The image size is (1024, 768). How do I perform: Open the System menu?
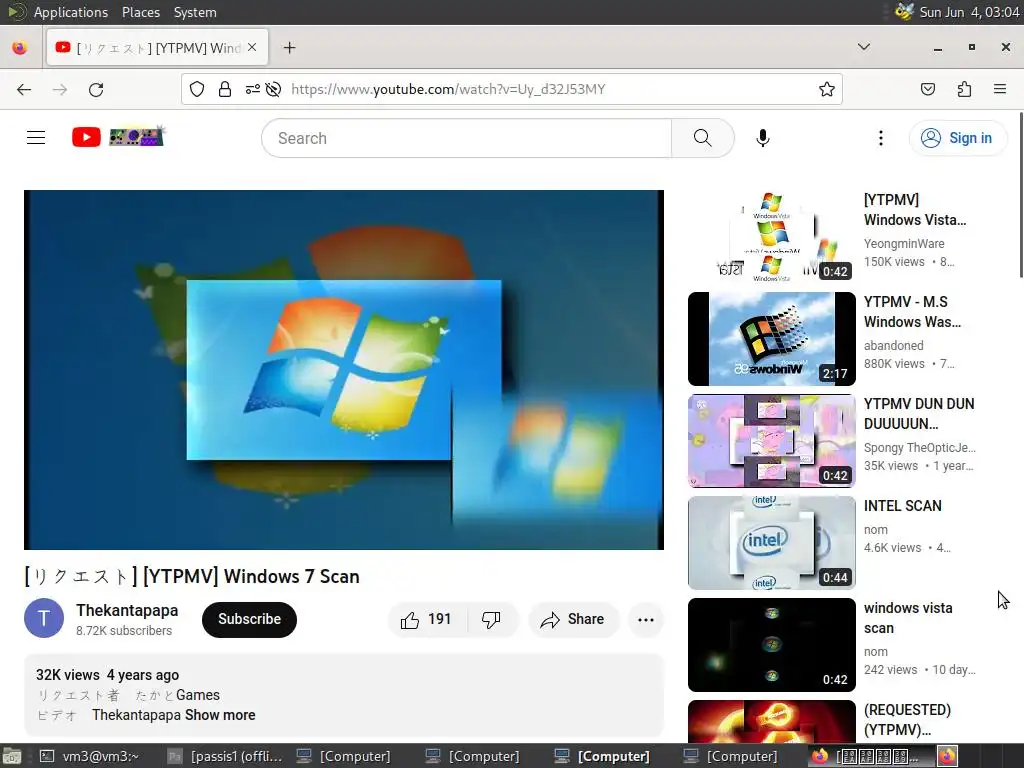pos(195,12)
